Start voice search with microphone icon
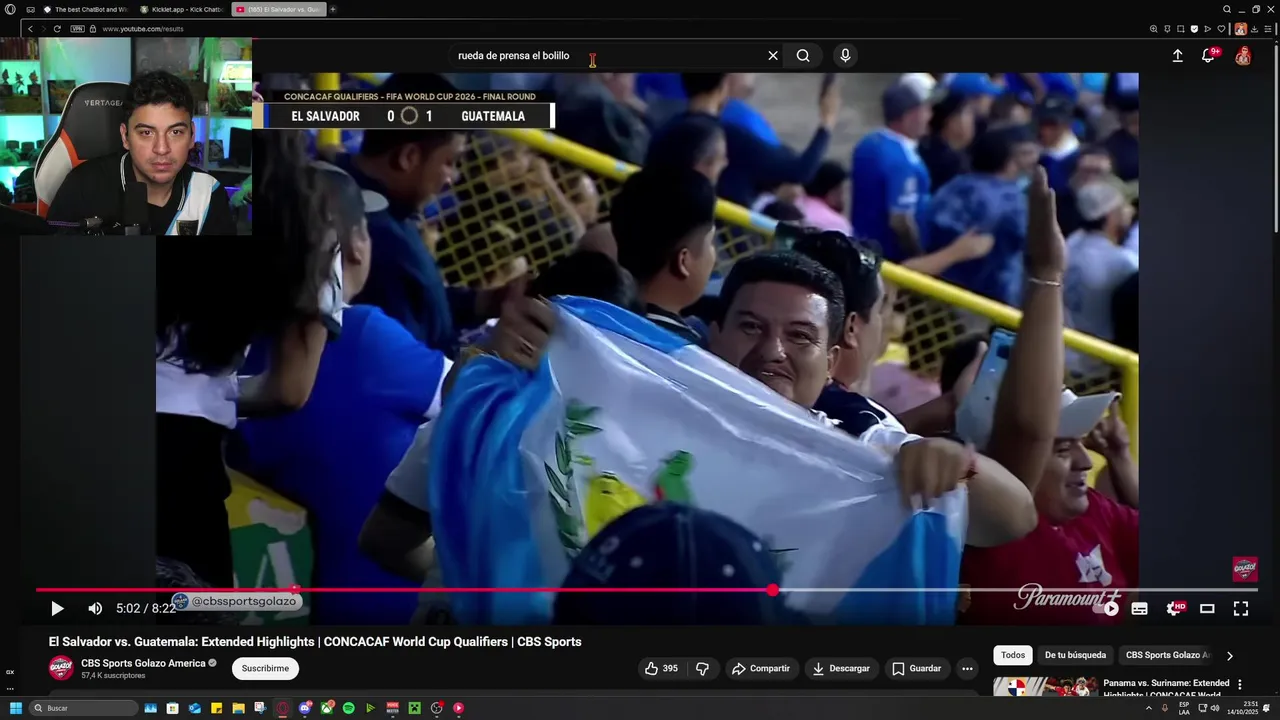 pos(845,56)
